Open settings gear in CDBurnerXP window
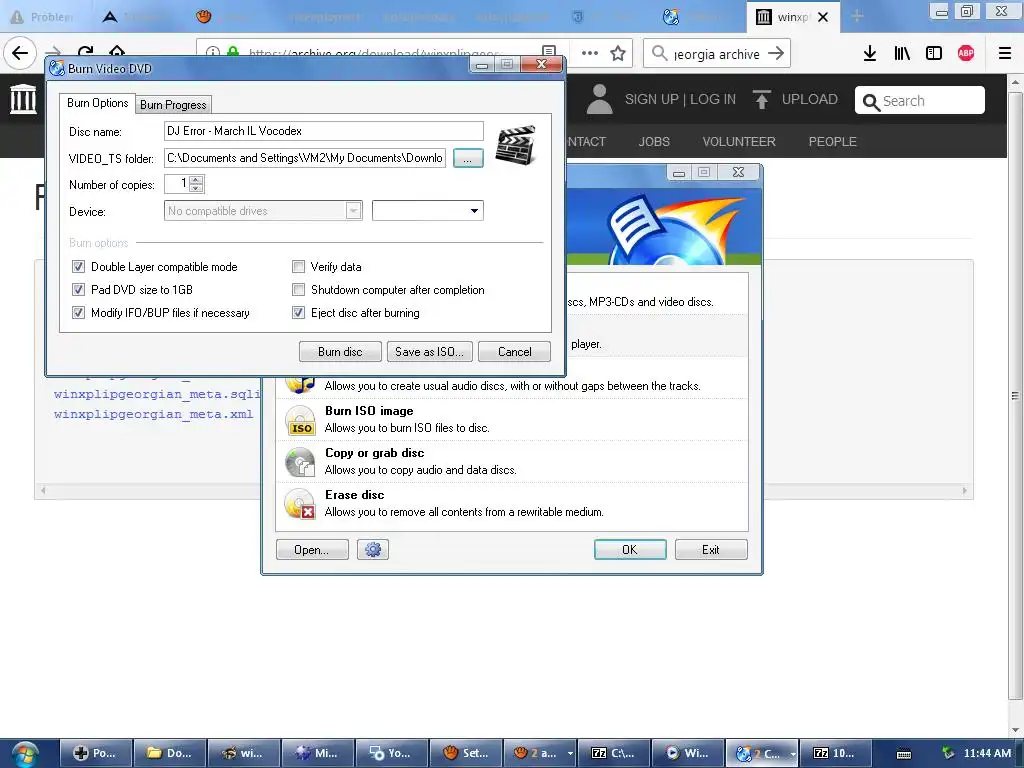The image size is (1024, 768). click(373, 550)
